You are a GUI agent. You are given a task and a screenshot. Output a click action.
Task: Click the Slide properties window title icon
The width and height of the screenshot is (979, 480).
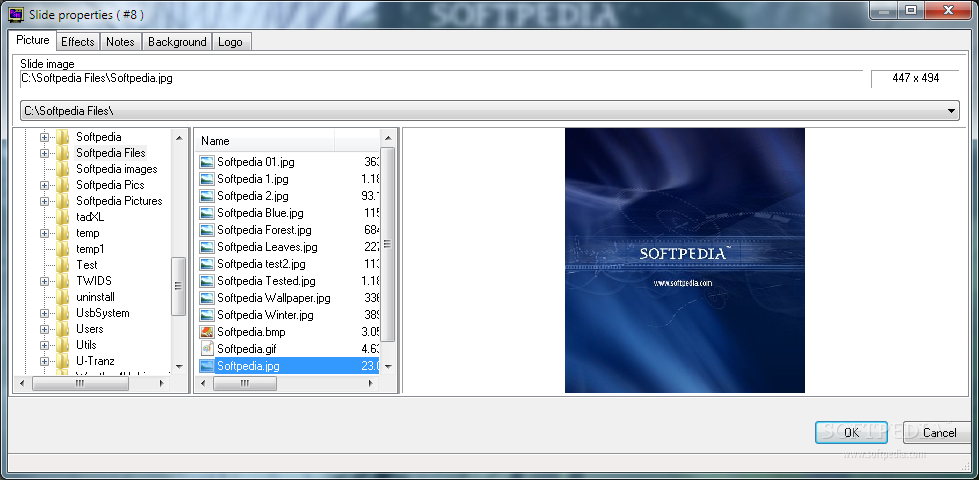[14, 14]
